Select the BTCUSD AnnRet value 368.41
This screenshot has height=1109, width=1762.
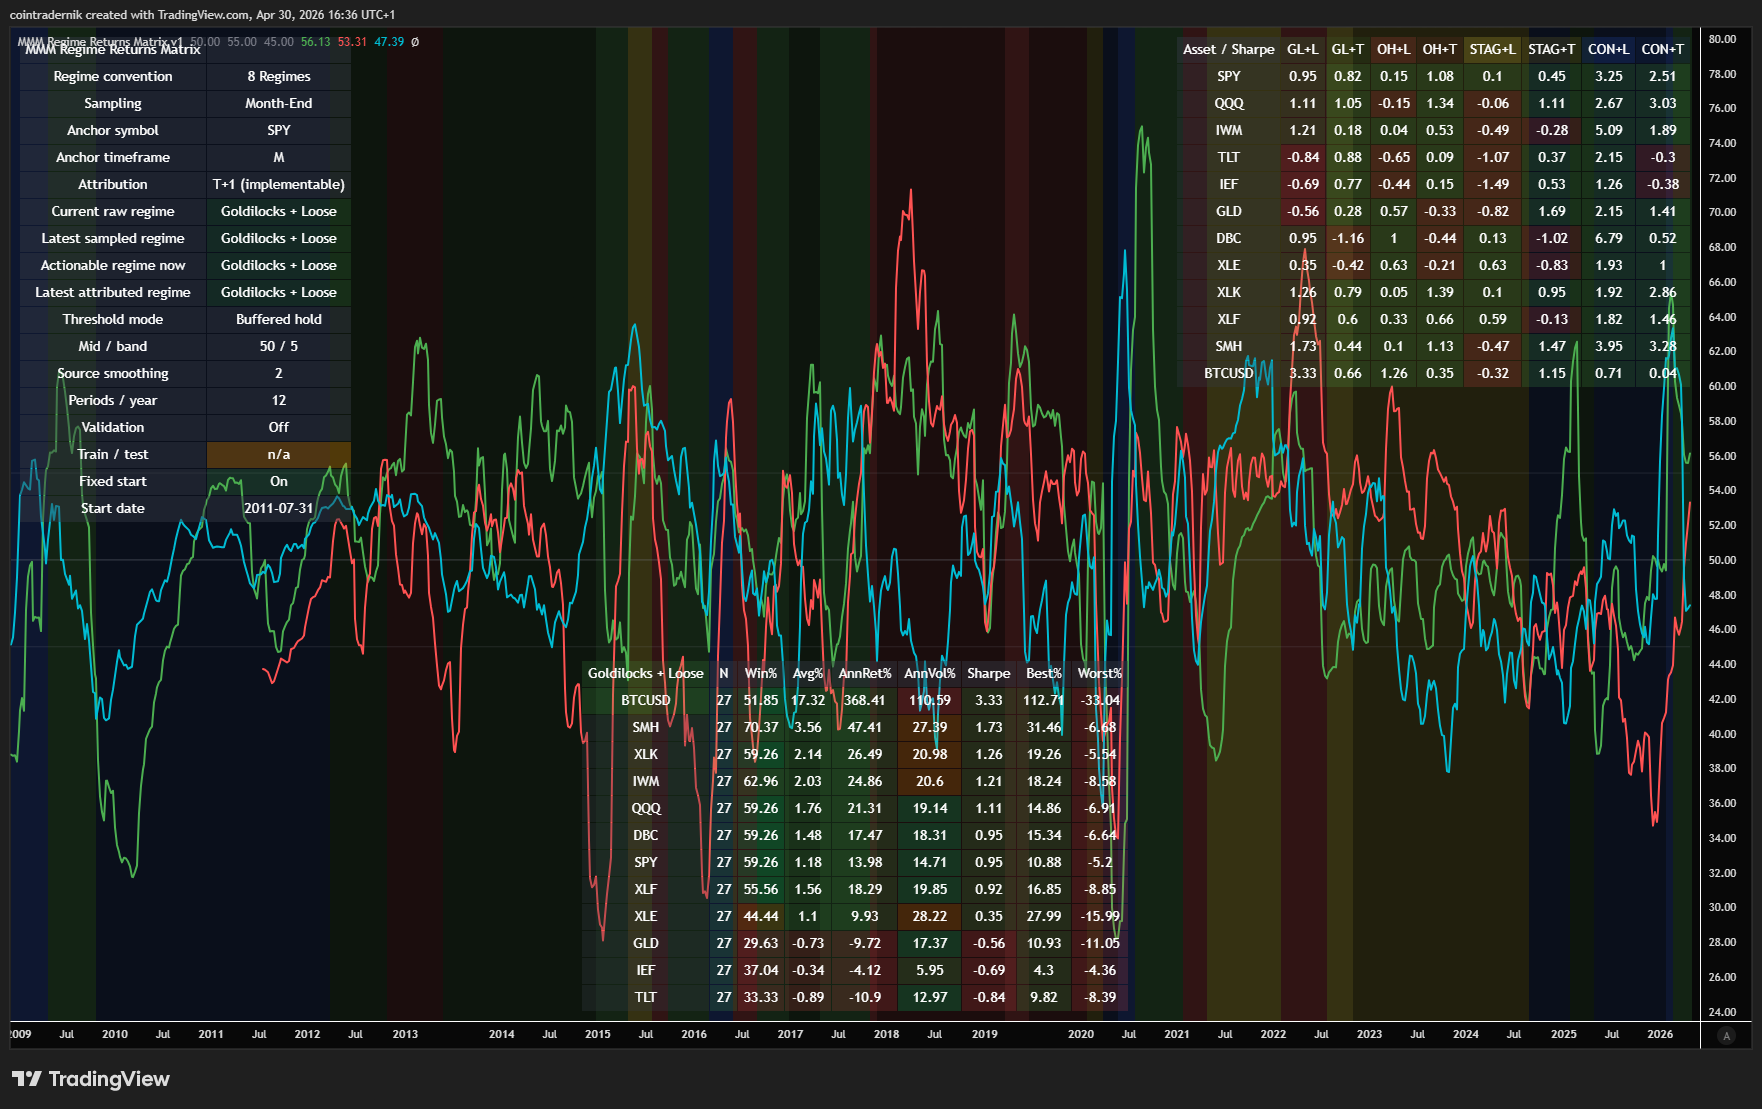[865, 701]
